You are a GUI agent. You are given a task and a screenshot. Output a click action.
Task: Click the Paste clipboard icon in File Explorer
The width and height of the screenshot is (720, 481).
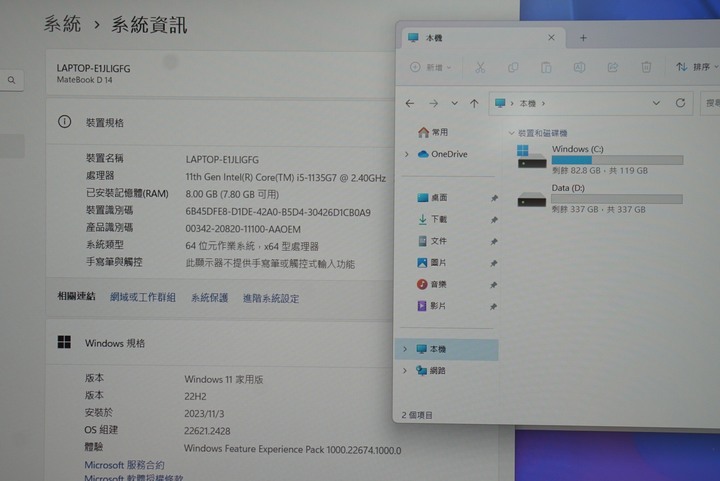pyautogui.click(x=546, y=67)
